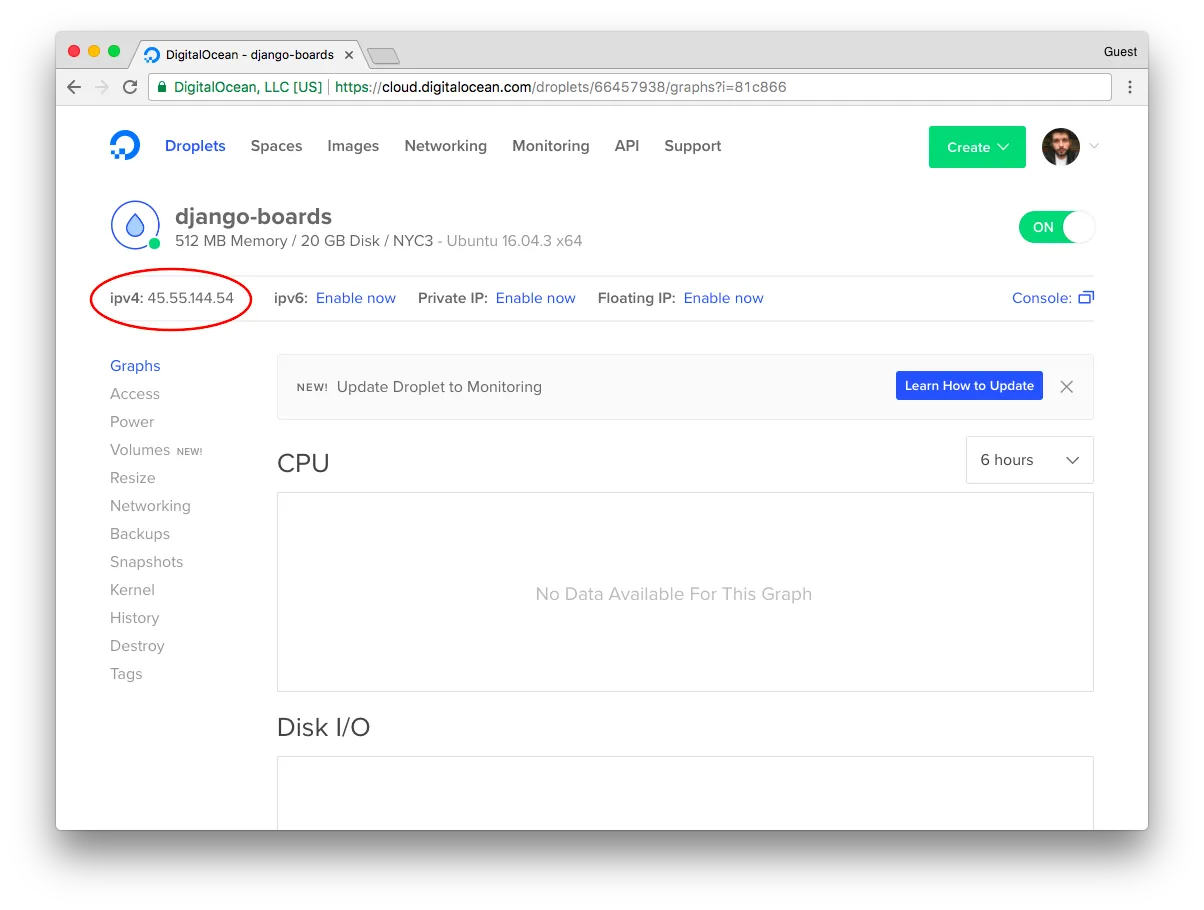
Task: Open the Chrome three-dot menu
Action: [x=1130, y=87]
